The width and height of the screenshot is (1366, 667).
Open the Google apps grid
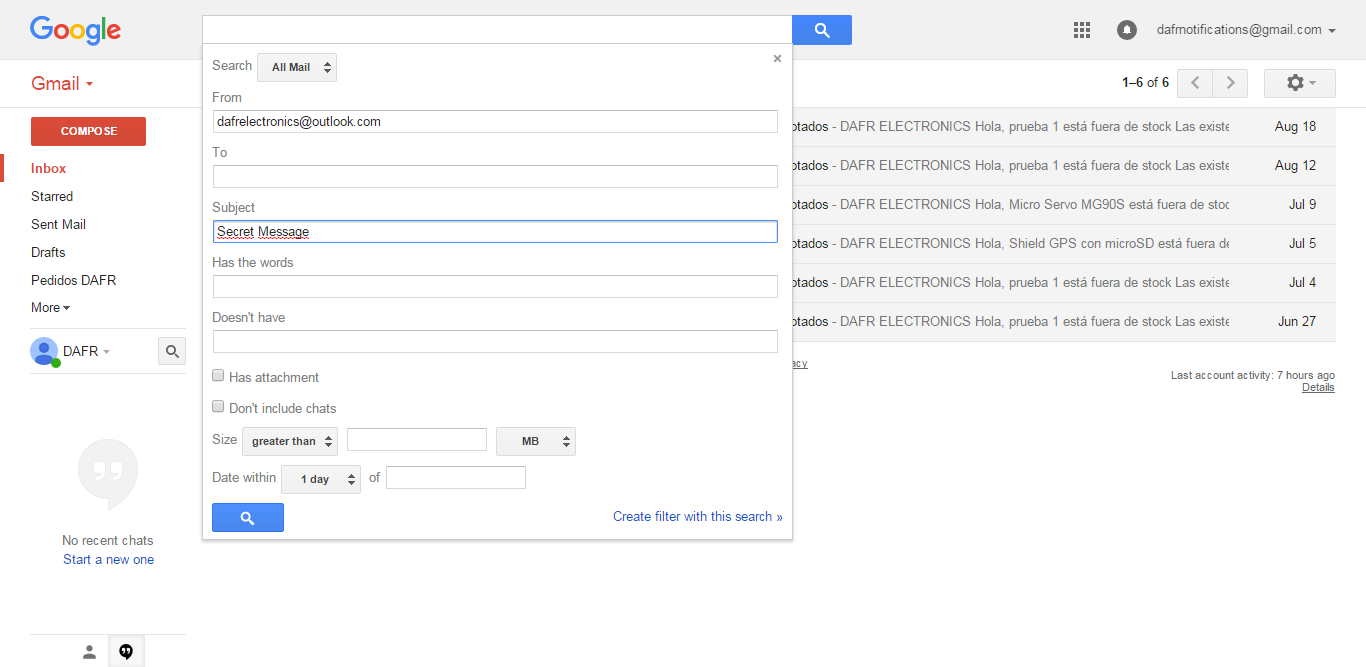click(1081, 30)
